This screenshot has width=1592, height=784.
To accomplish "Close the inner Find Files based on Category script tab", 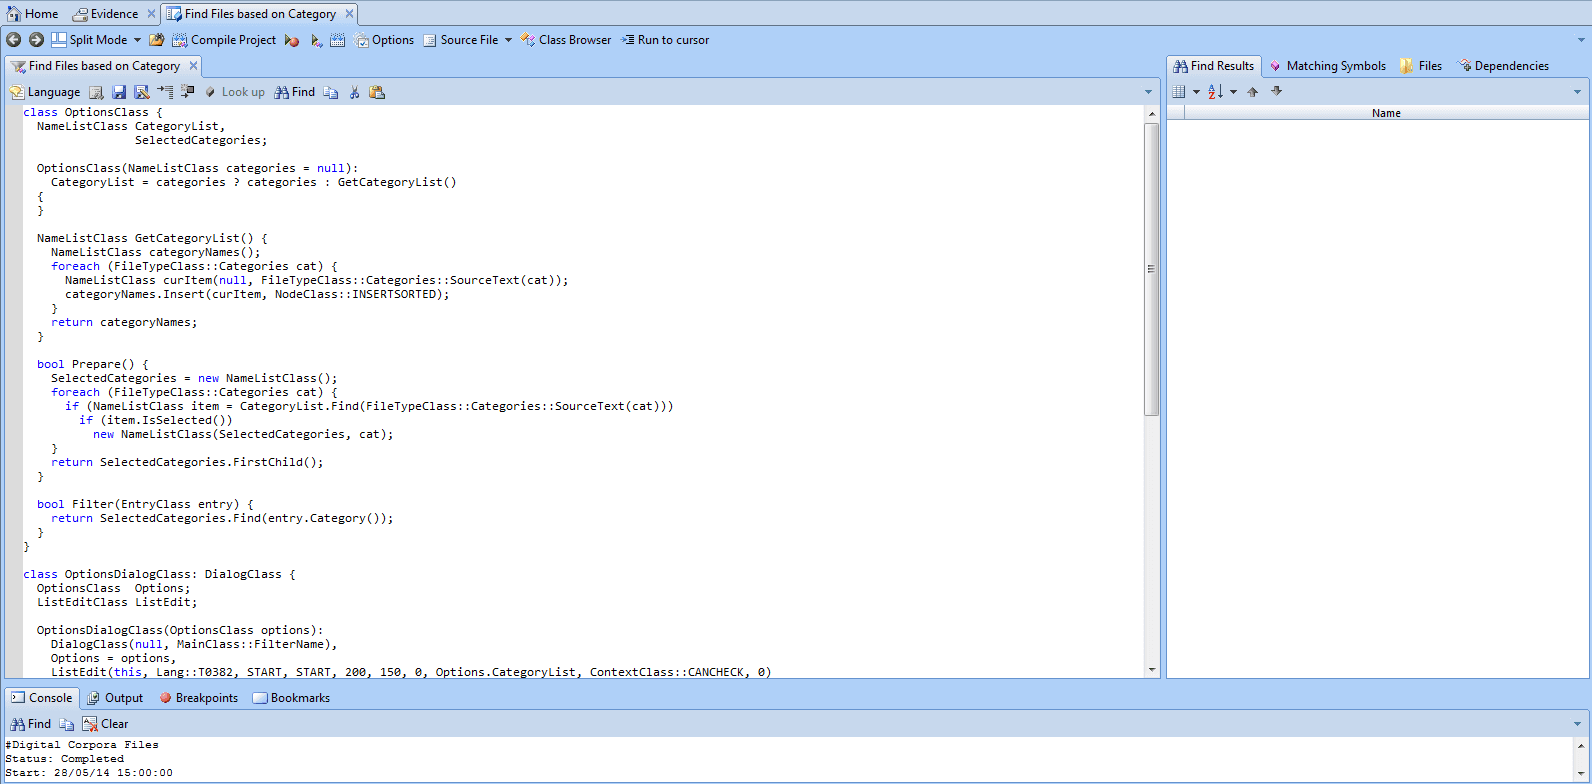I will [x=194, y=66].
